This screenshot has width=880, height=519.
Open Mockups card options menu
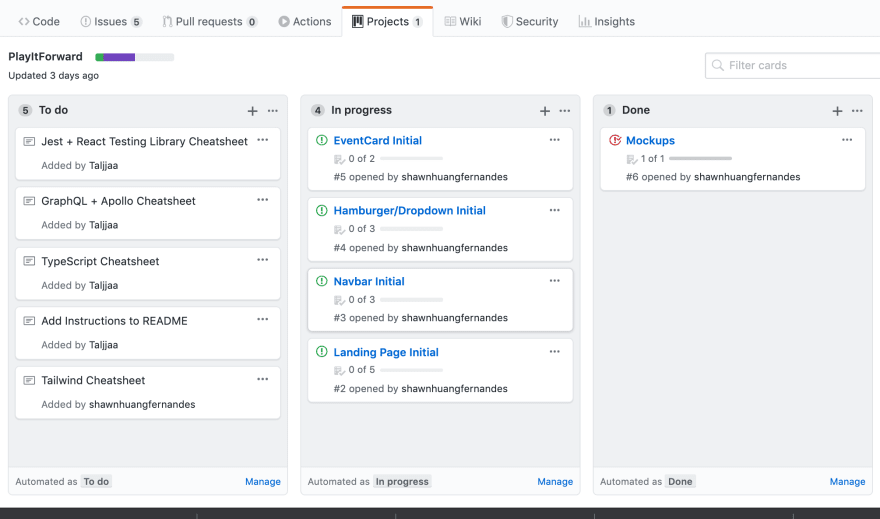(x=847, y=140)
